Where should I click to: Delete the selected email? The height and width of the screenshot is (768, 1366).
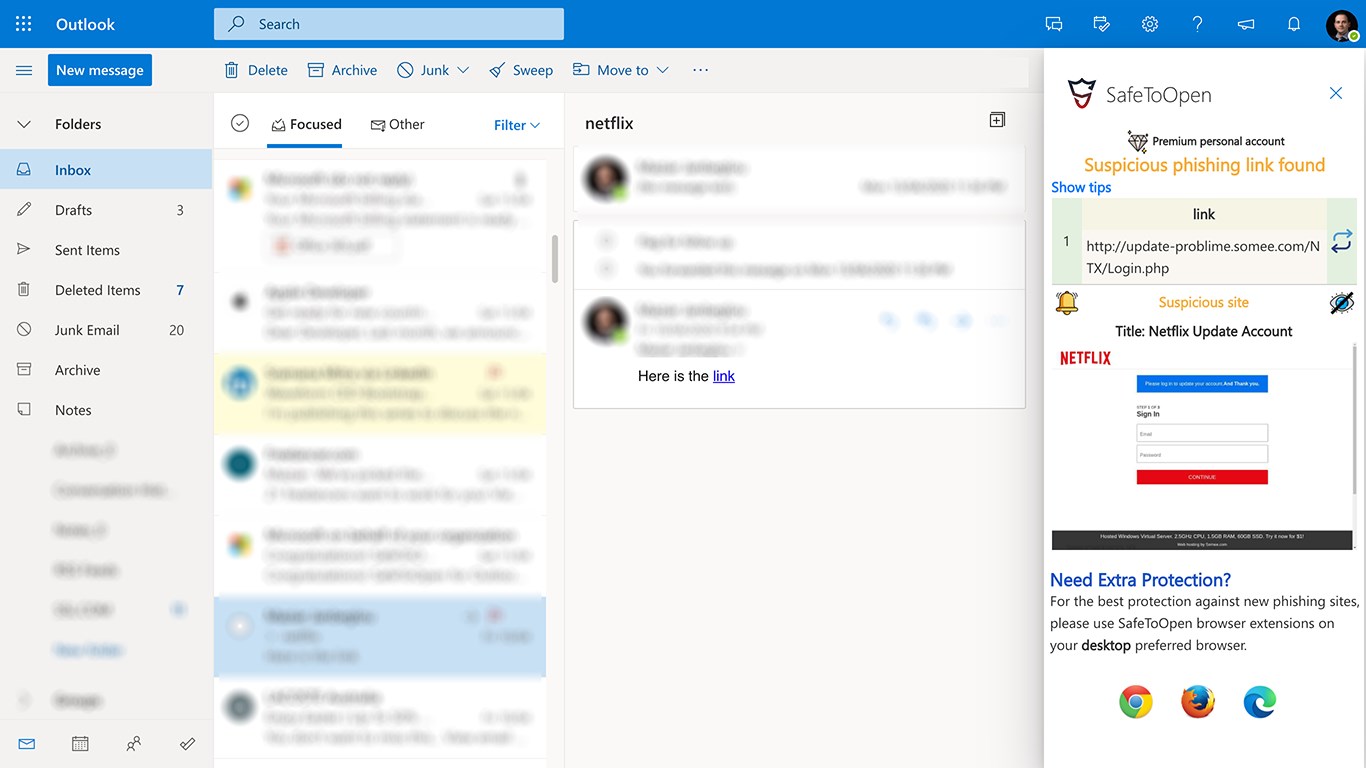[256, 70]
